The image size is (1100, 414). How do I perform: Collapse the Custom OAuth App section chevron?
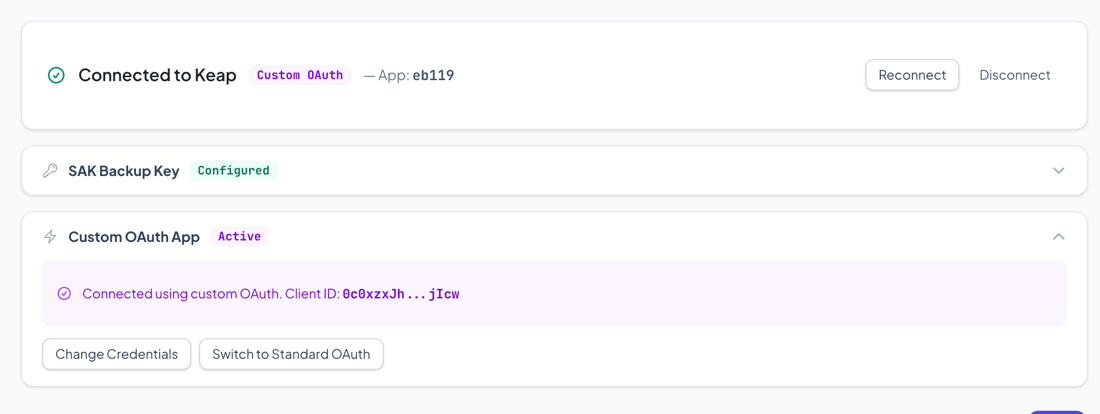pos(1059,236)
